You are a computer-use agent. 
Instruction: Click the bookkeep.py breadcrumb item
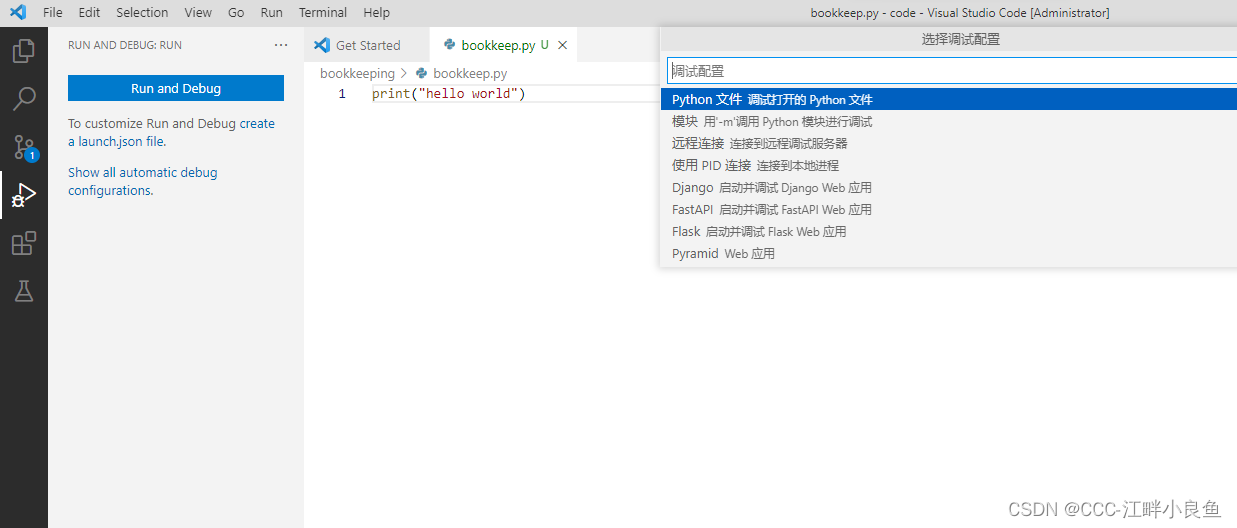coord(470,73)
